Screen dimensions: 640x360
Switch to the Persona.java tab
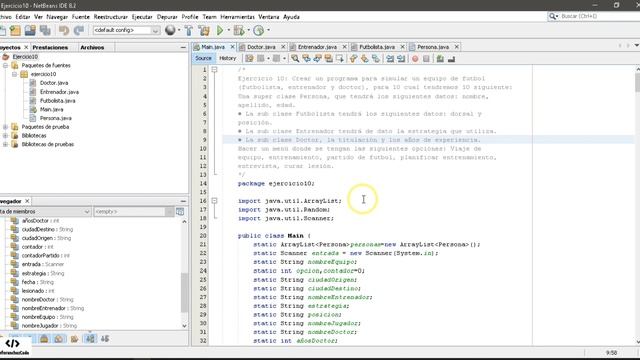click(433, 47)
